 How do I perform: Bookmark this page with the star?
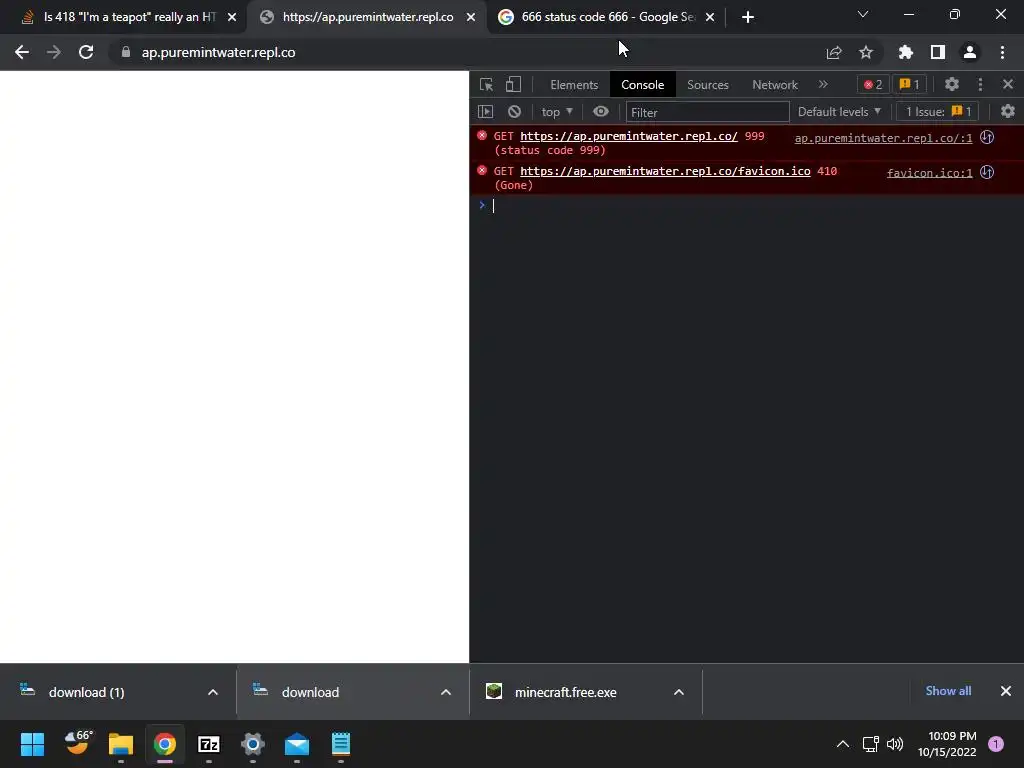[866, 52]
